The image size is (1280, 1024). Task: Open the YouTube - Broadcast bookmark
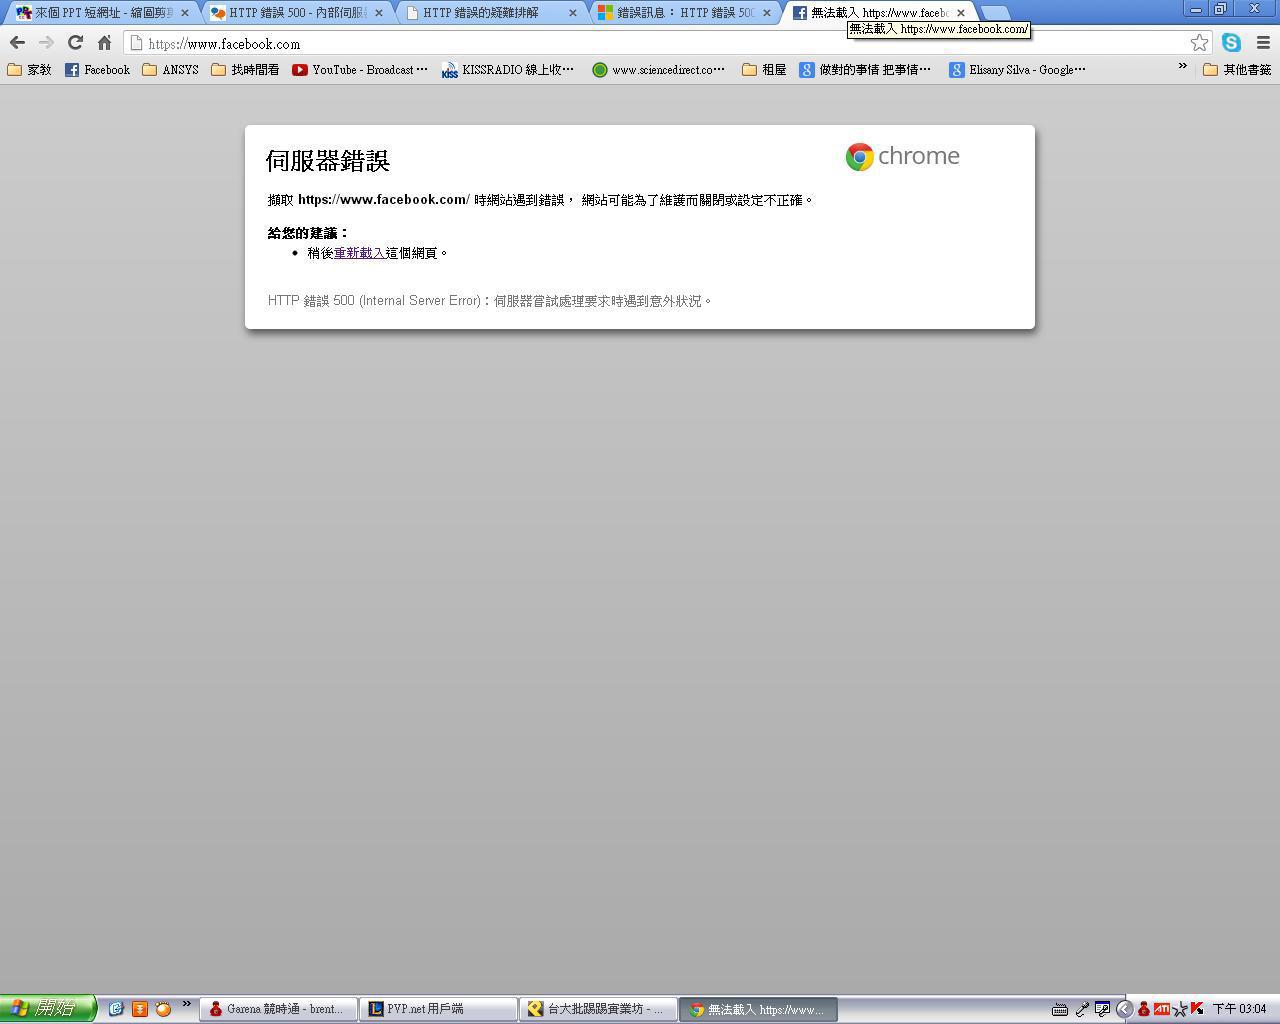pyautogui.click(x=360, y=70)
